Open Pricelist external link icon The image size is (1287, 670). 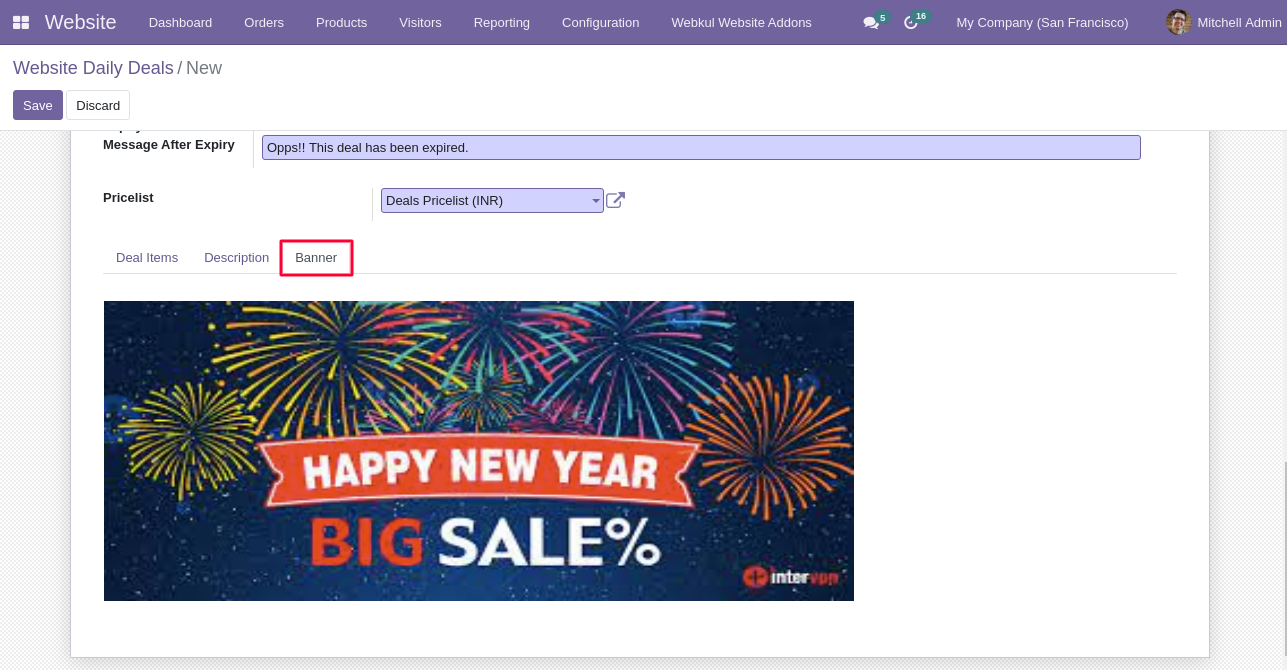click(x=616, y=200)
